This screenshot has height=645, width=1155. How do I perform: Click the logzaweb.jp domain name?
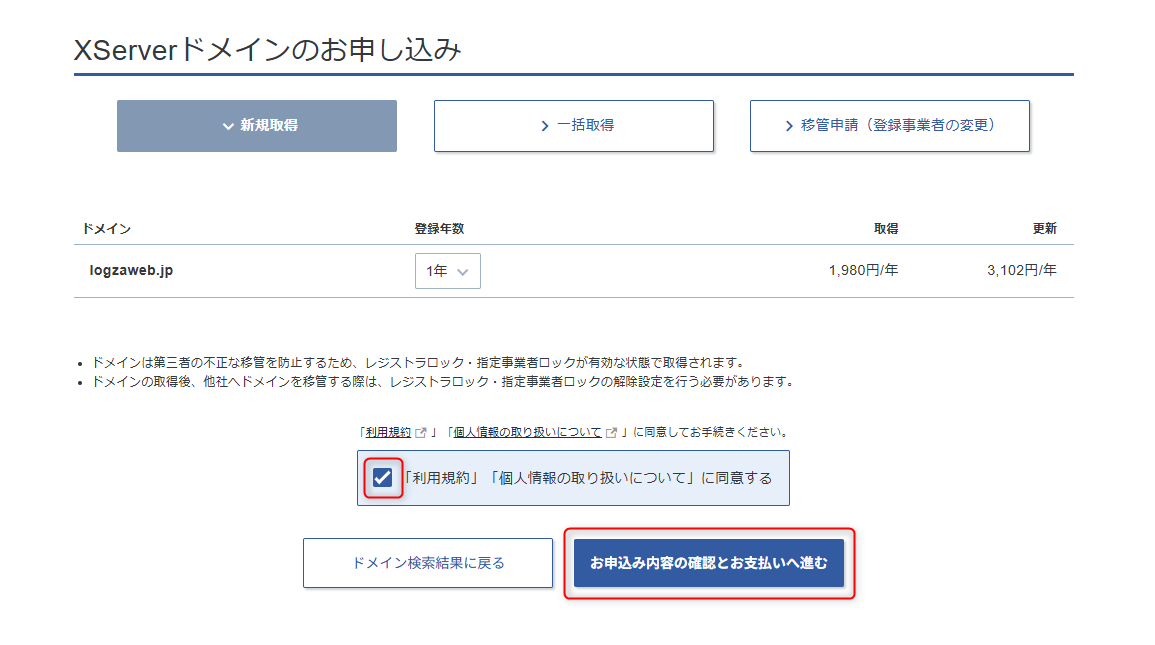coord(131,270)
